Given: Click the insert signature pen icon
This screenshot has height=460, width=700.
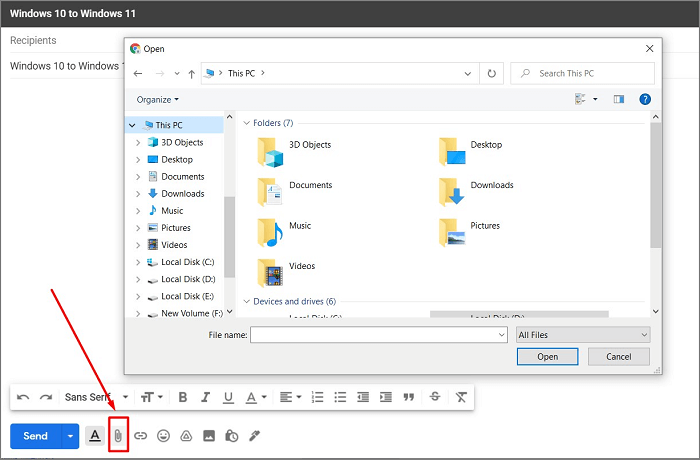Looking at the screenshot, I should tap(254, 436).
